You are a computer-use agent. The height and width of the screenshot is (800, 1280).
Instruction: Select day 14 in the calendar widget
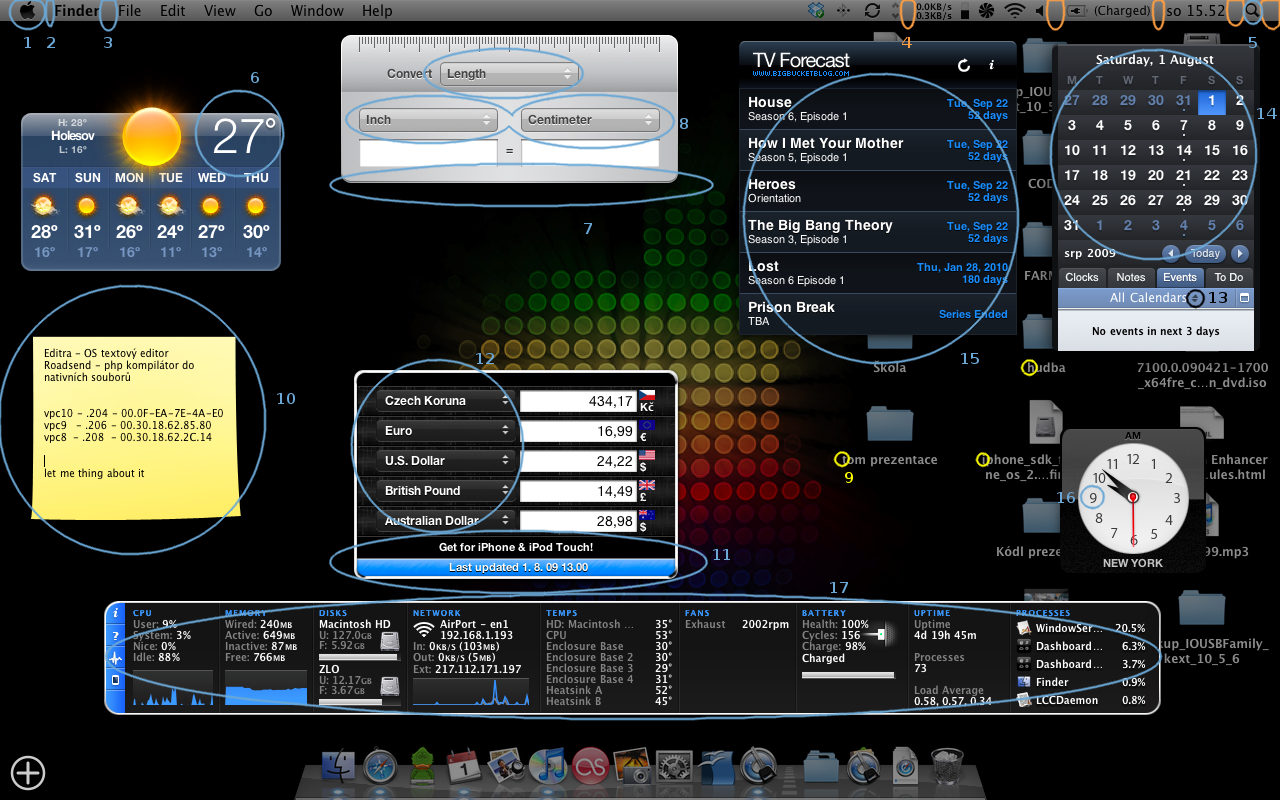1184,150
